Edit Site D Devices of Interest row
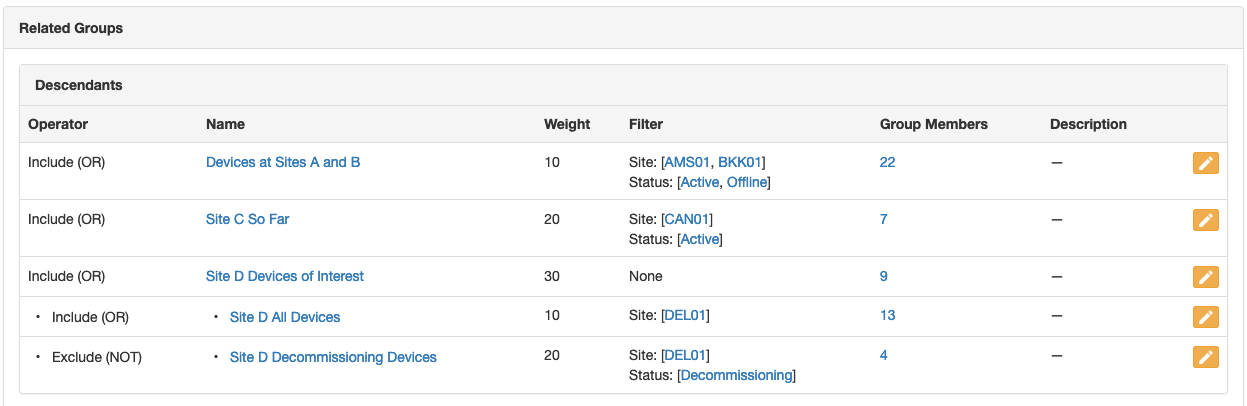The image size is (1247, 406). [x=1205, y=277]
